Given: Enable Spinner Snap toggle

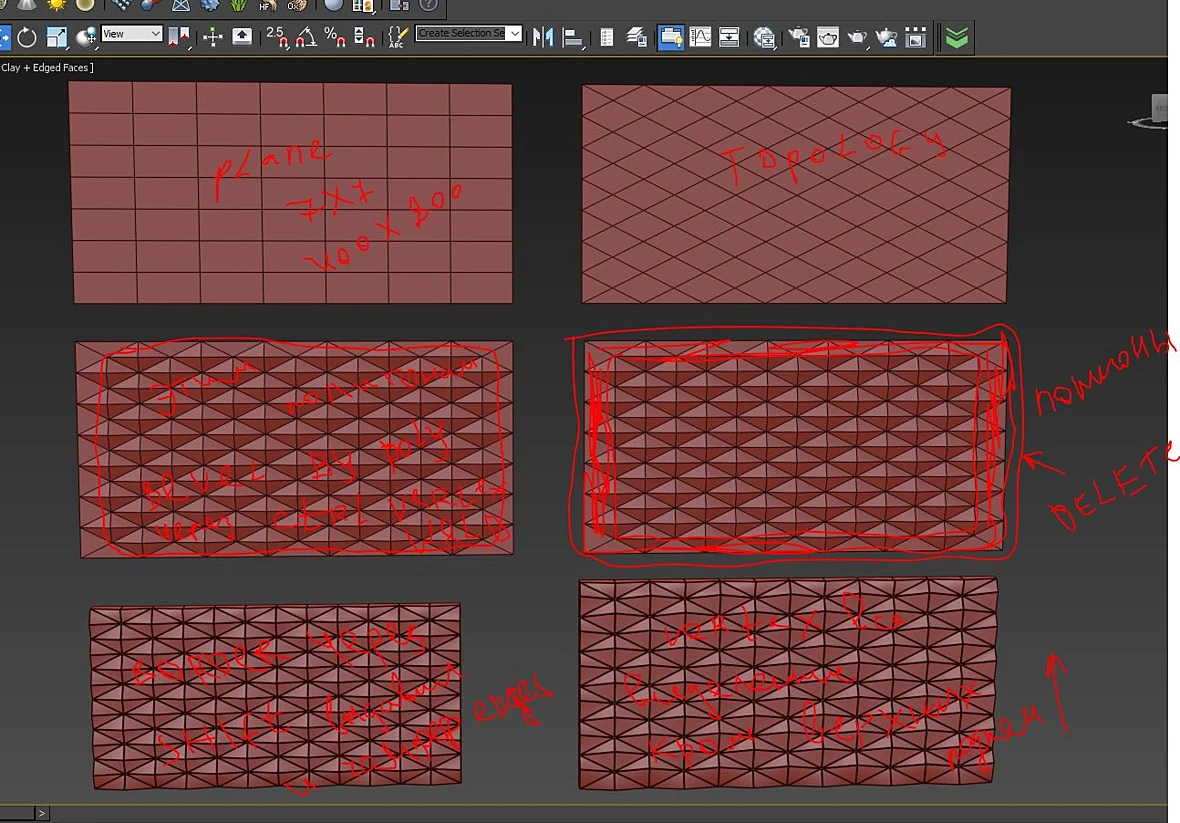Looking at the screenshot, I should pos(364,37).
